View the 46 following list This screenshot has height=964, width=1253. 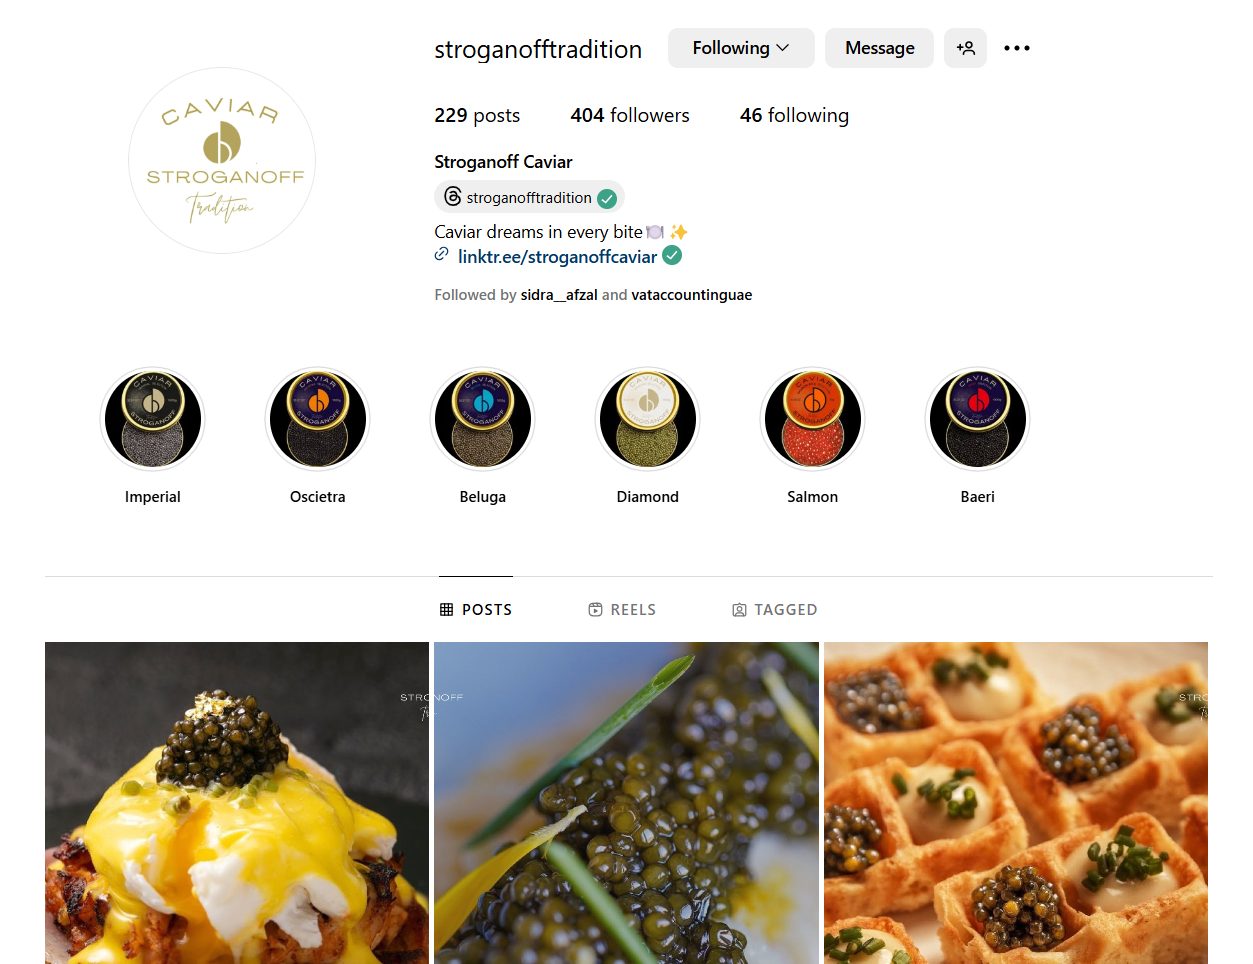(794, 115)
